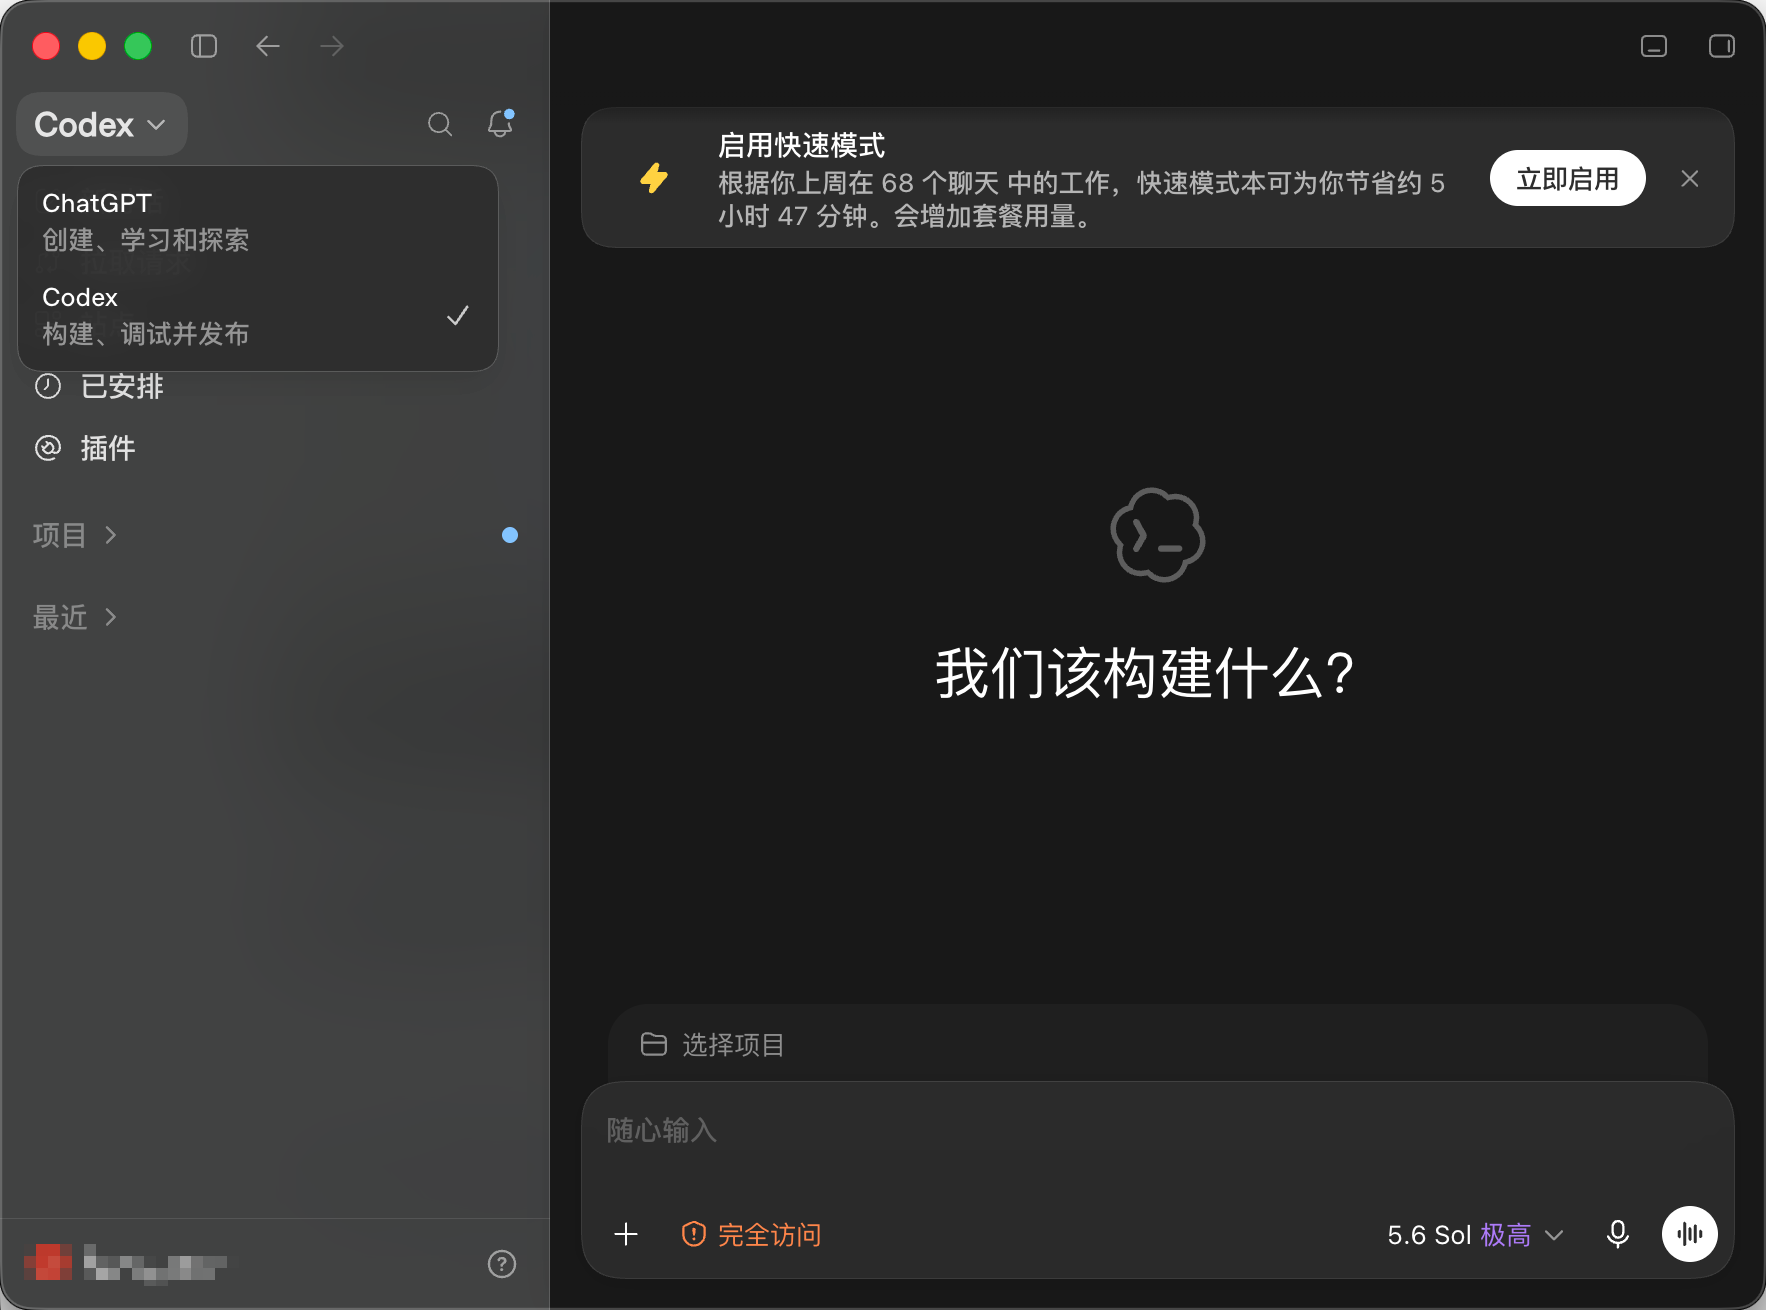1766x1310 pixels.
Task: Click the Codex terminal logo
Action: (1158, 535)
